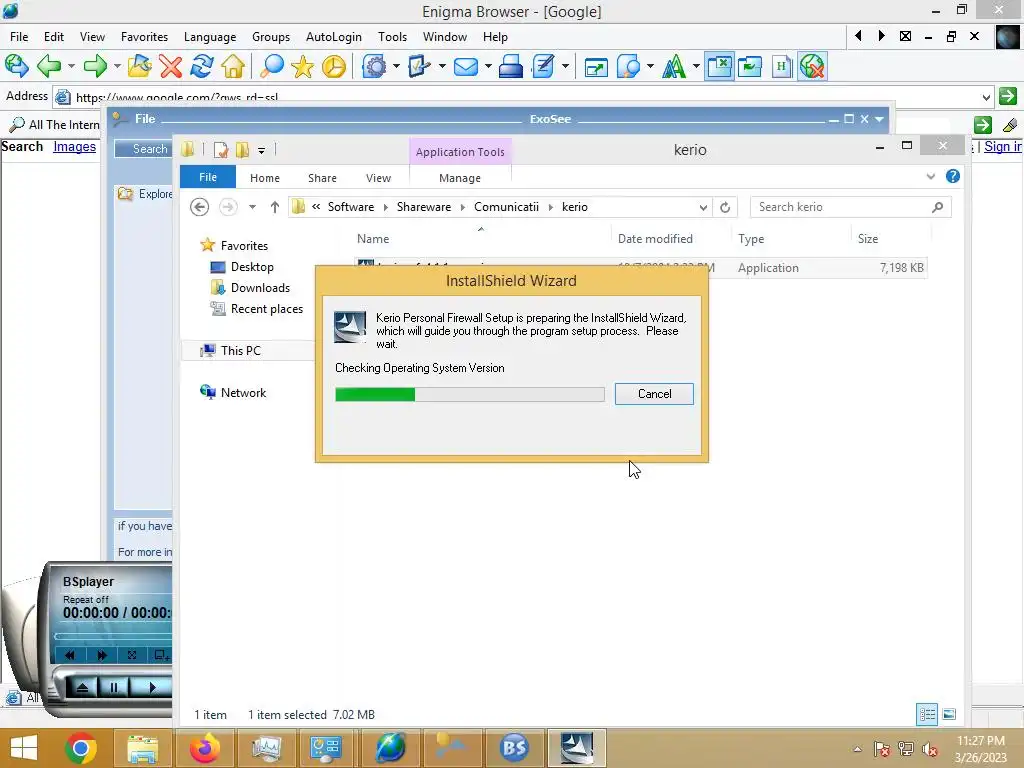Click the green Go arrow beside Address bar
Image resolution: width=1024 pixels, height=768 pixels.
(x=1008, y=97)
